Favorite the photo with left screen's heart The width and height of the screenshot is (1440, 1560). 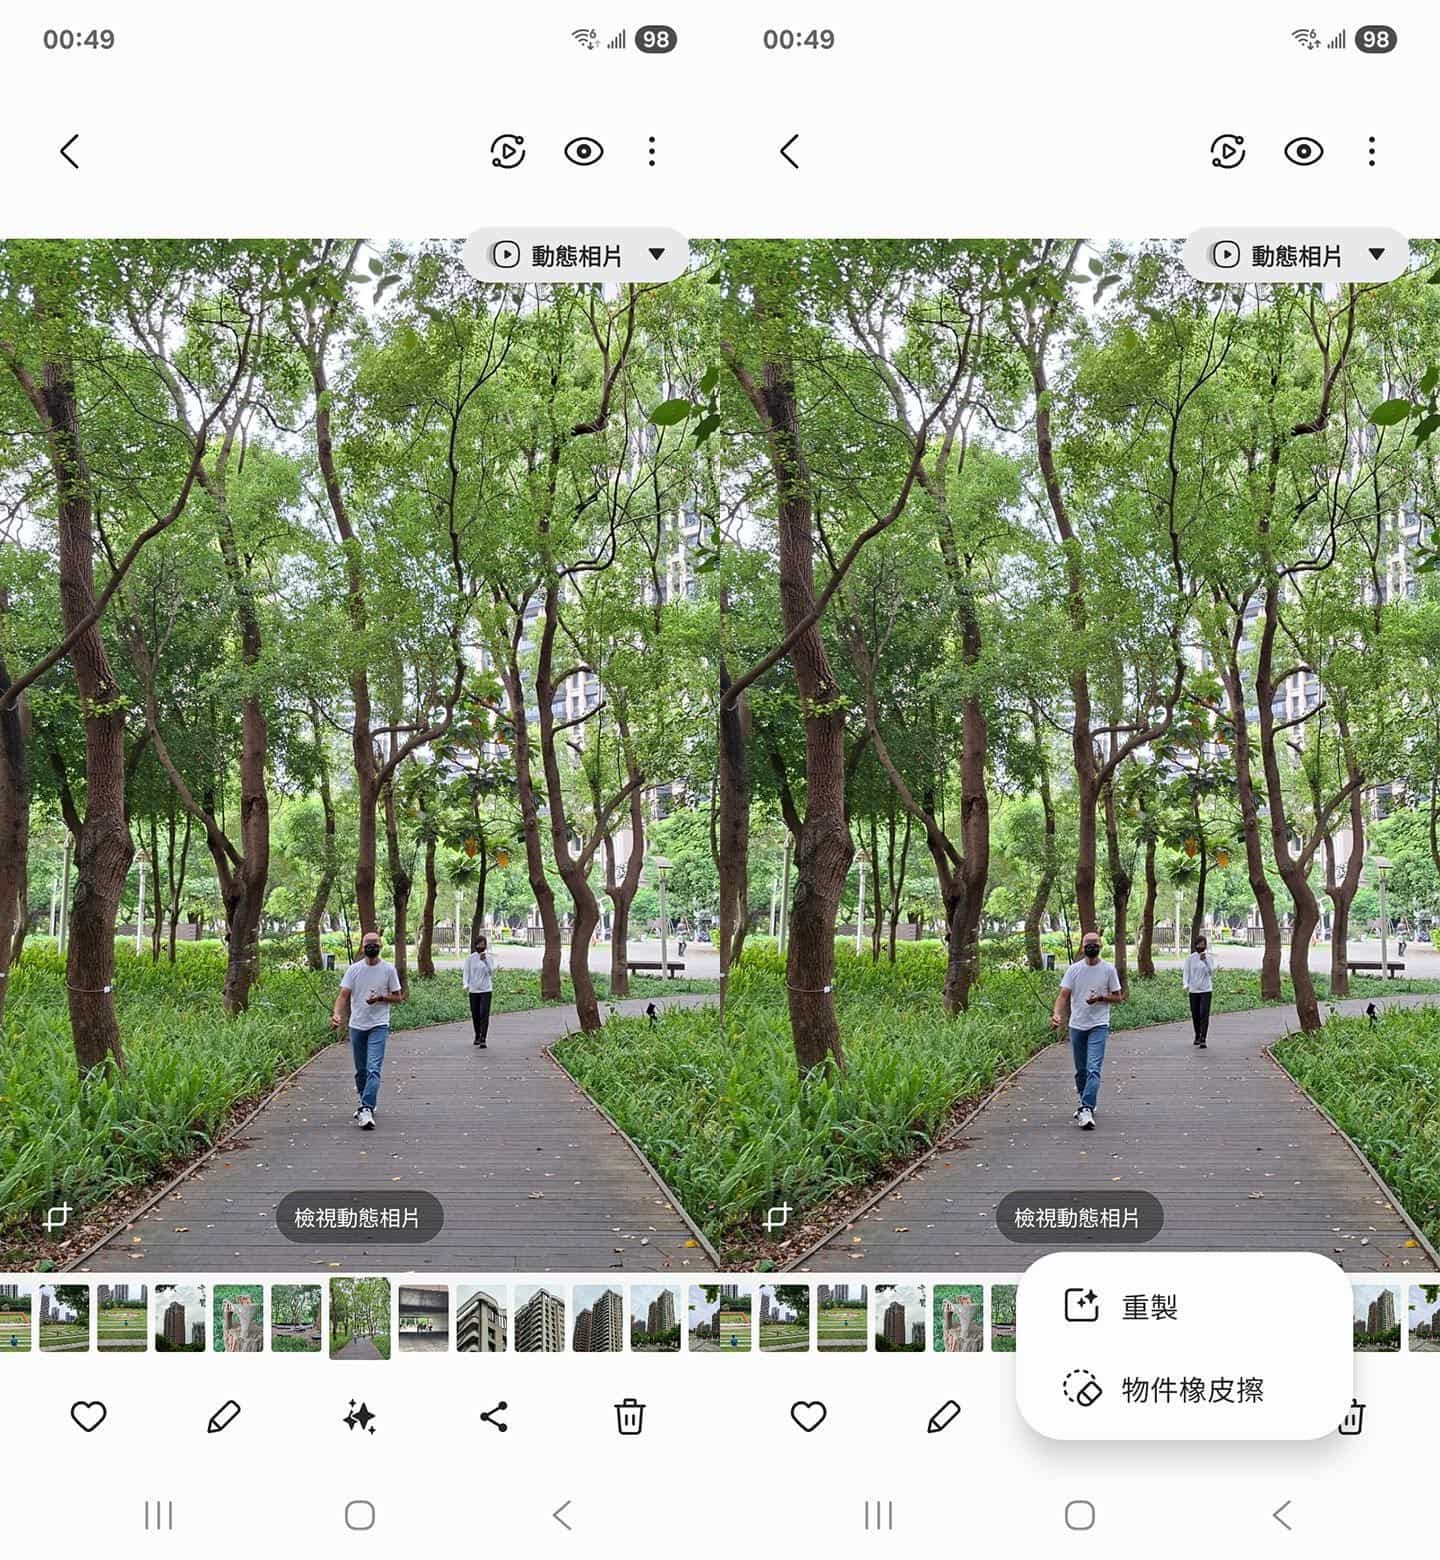pyautogui.click(x=88, y=1416)
